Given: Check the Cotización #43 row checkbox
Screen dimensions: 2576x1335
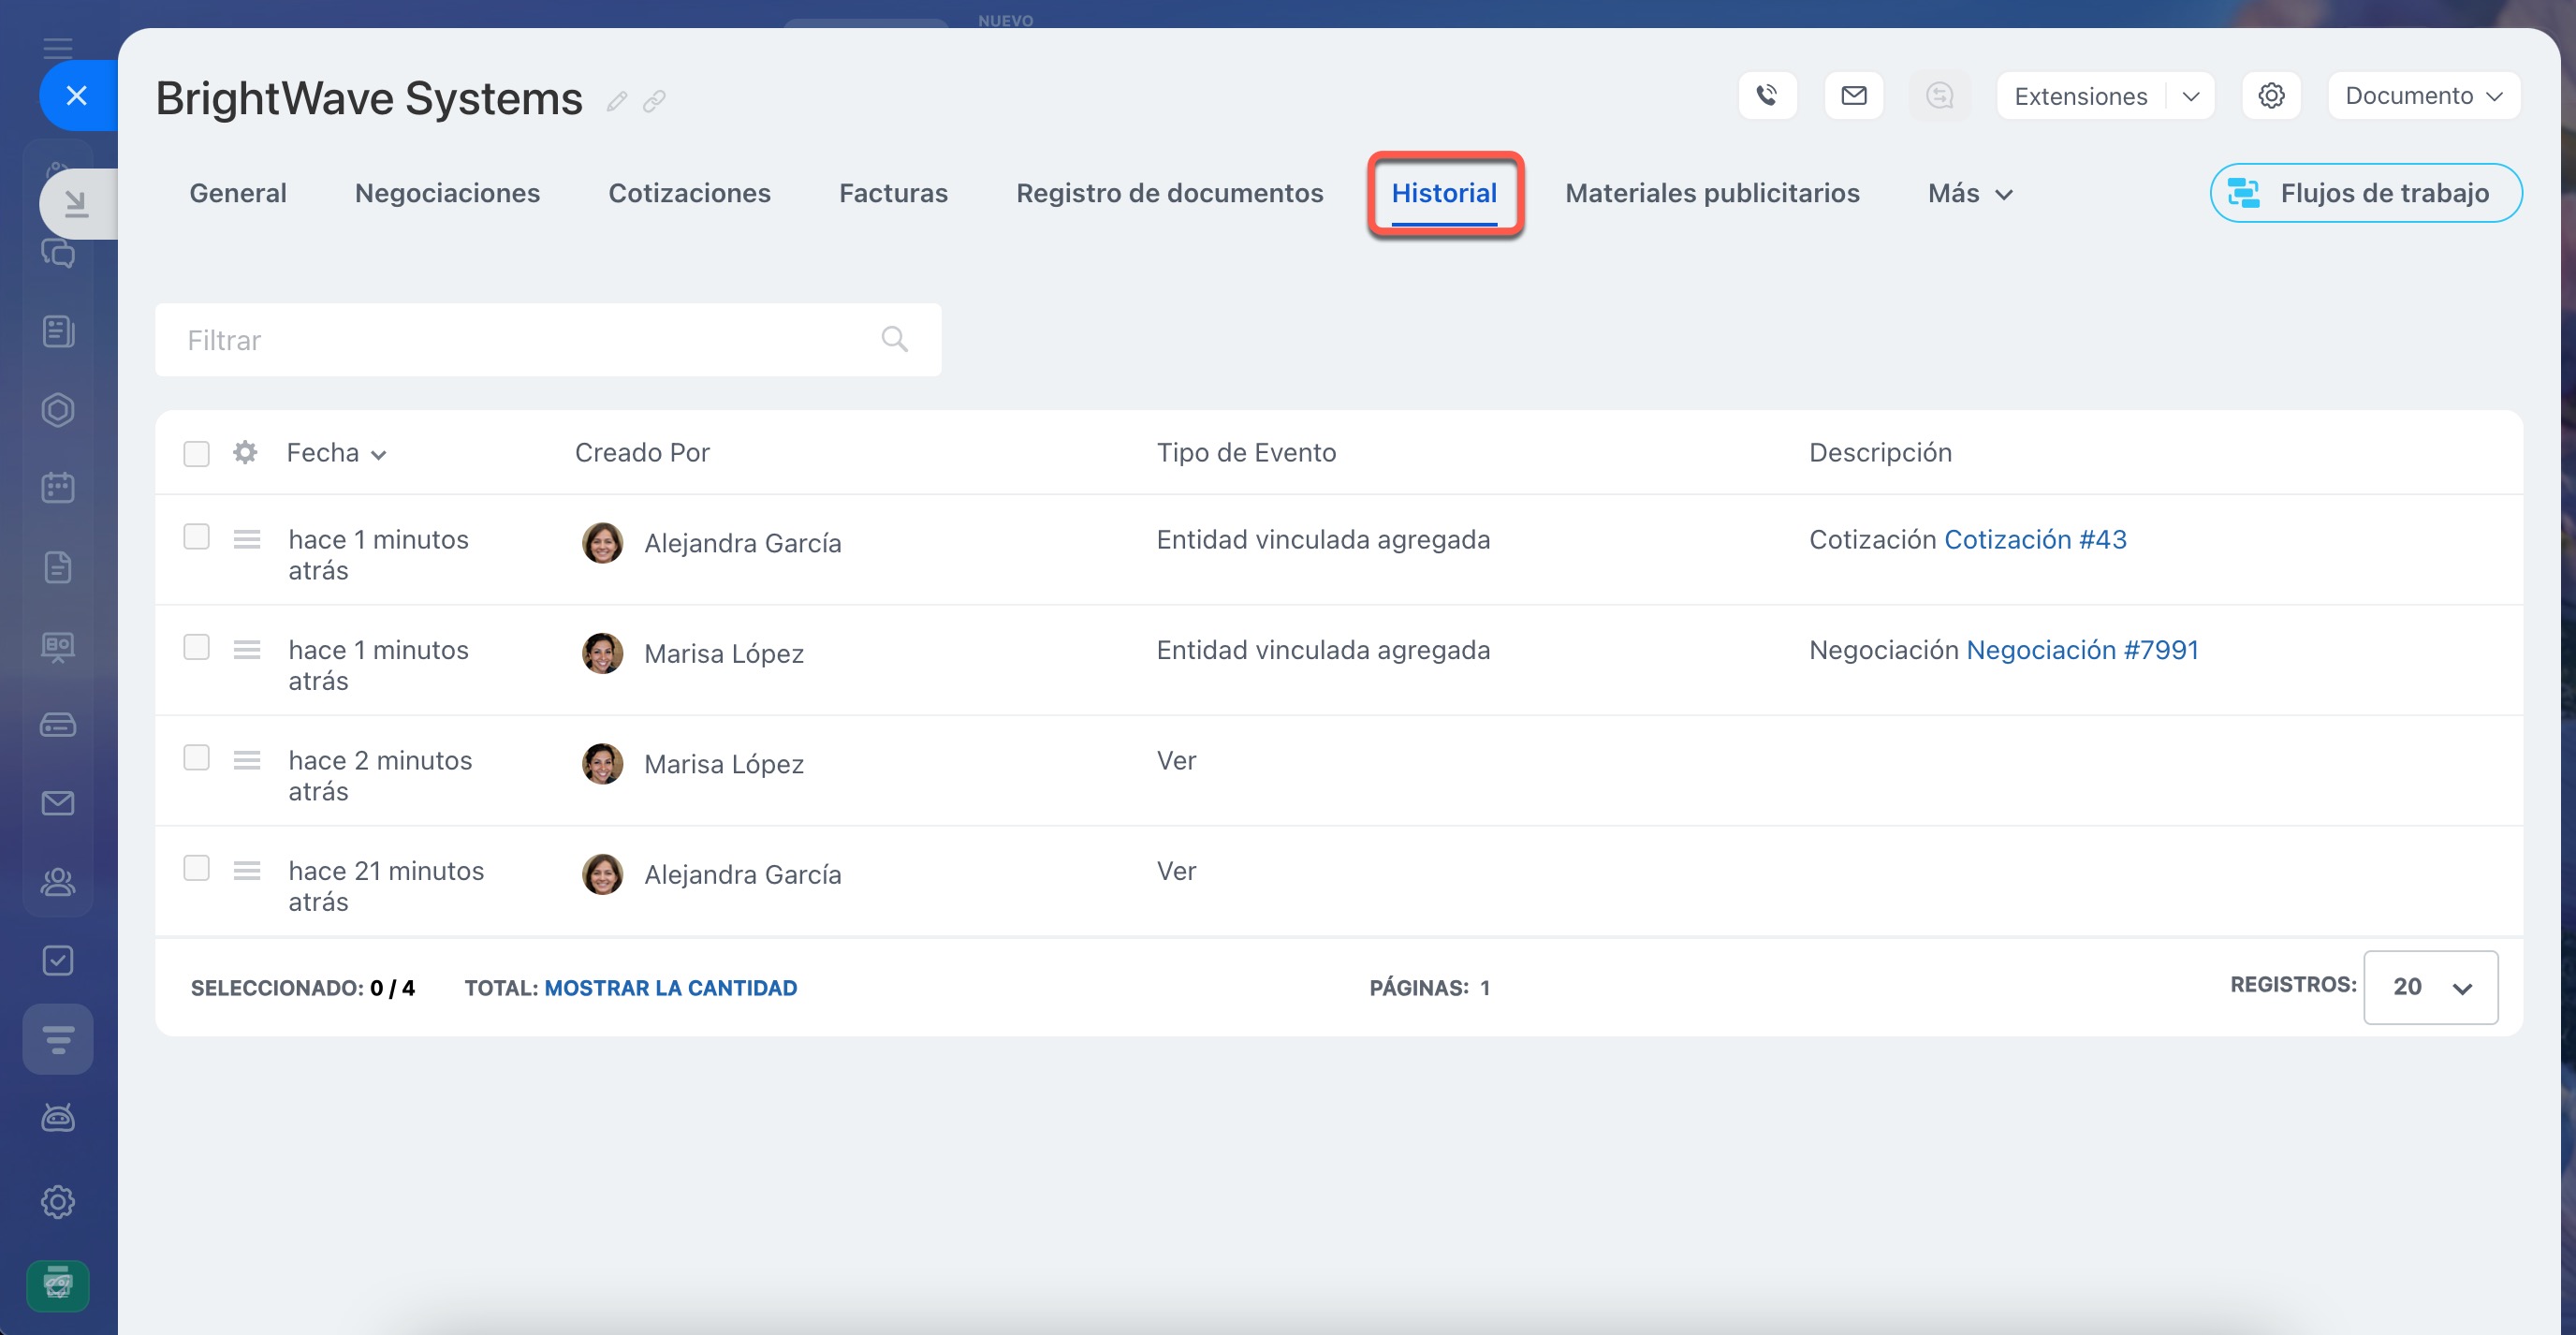Looking at the screenshot, I should click(x=196, y=537).
